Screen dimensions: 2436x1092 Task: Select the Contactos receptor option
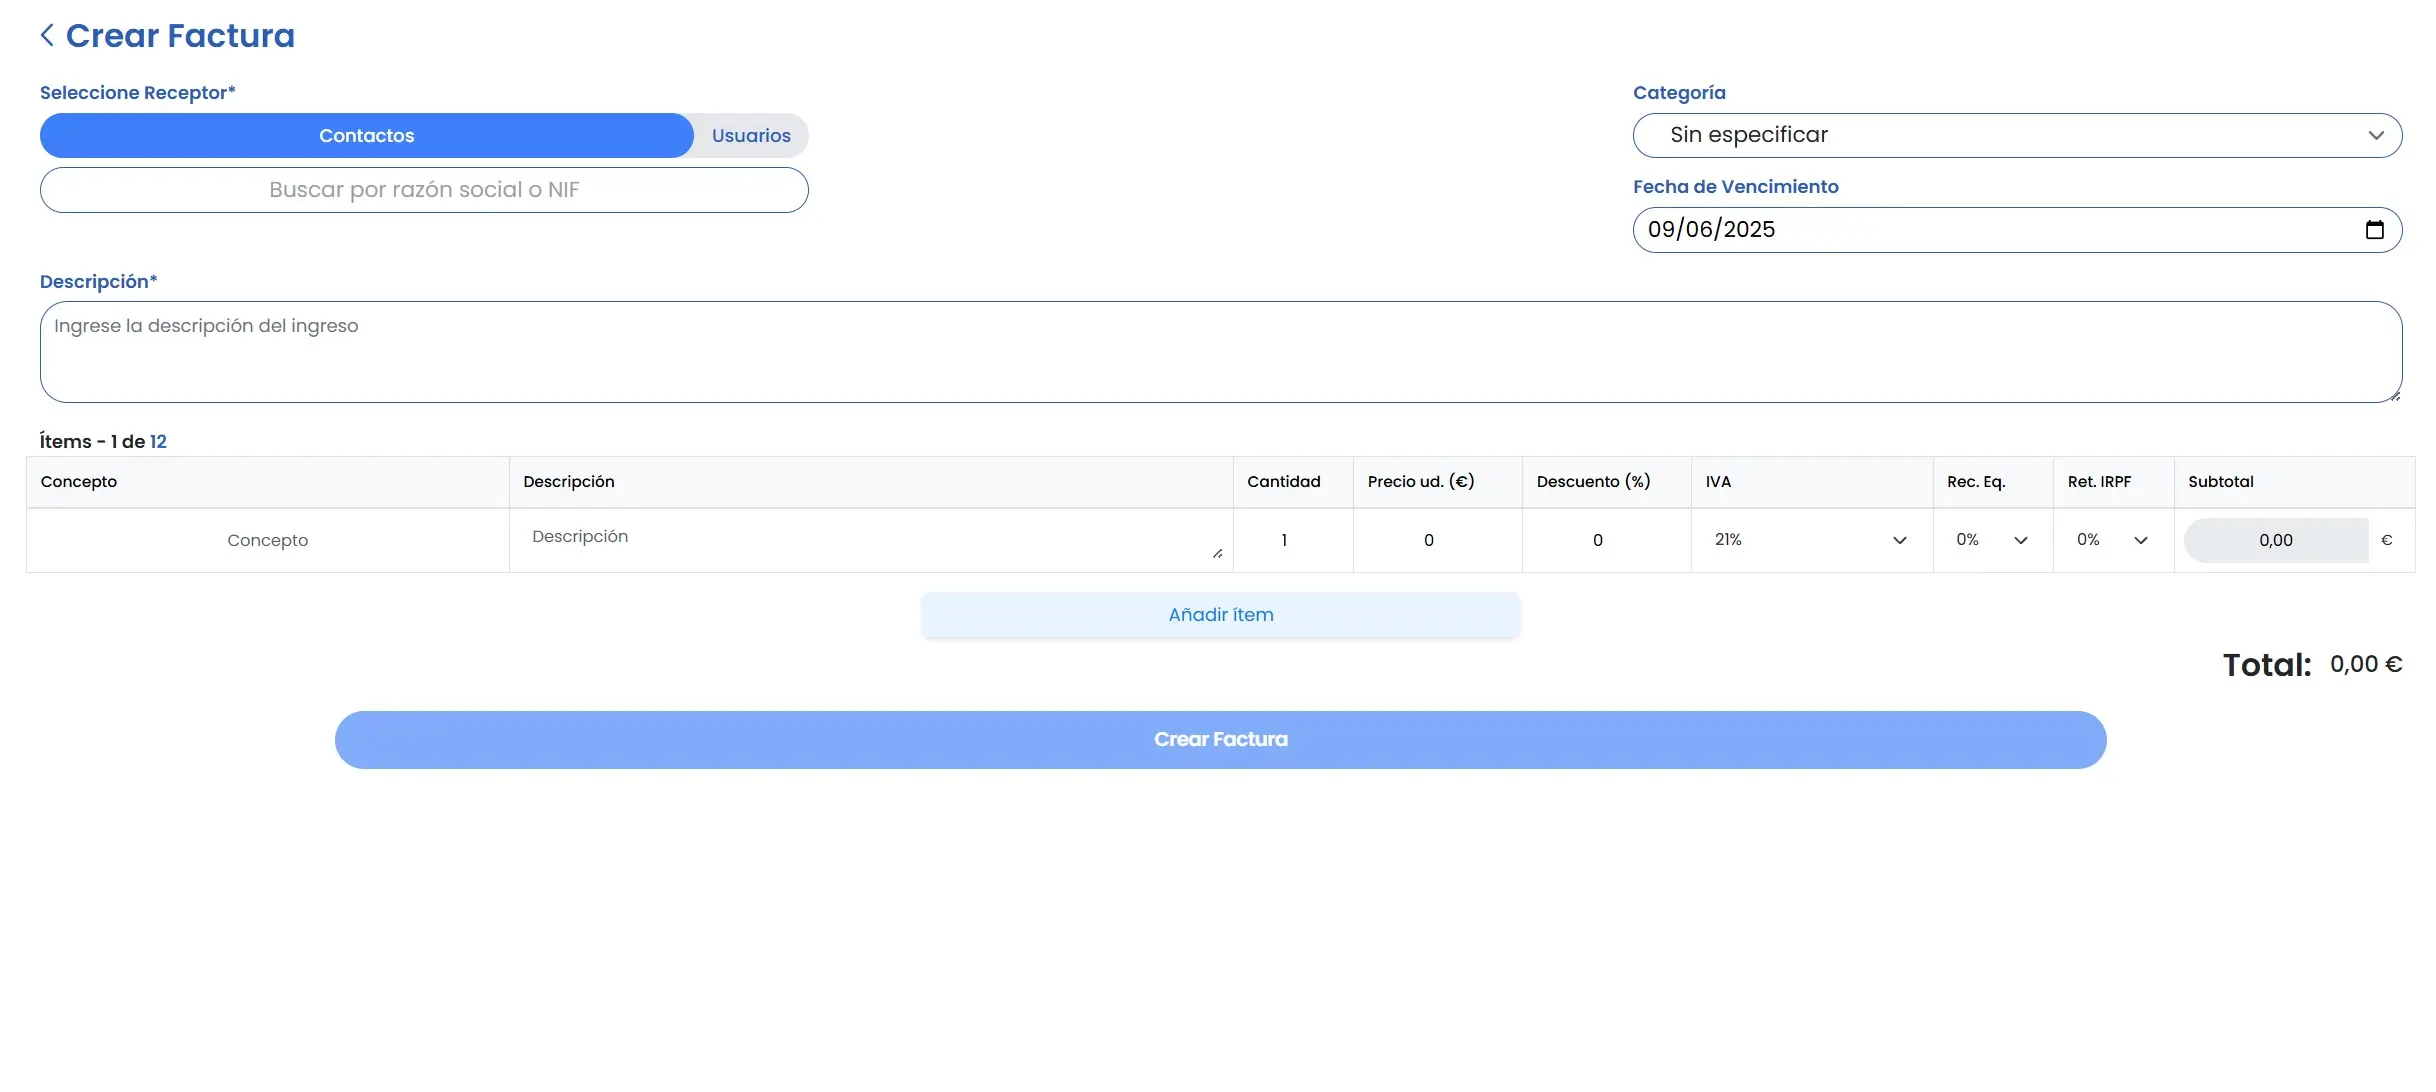367,135
